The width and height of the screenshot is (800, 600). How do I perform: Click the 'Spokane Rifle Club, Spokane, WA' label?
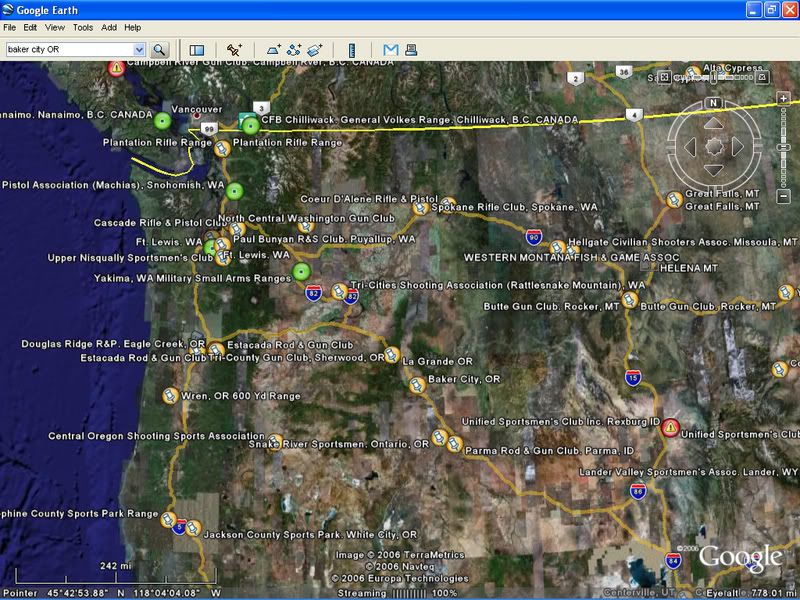(x=514, y=207)
